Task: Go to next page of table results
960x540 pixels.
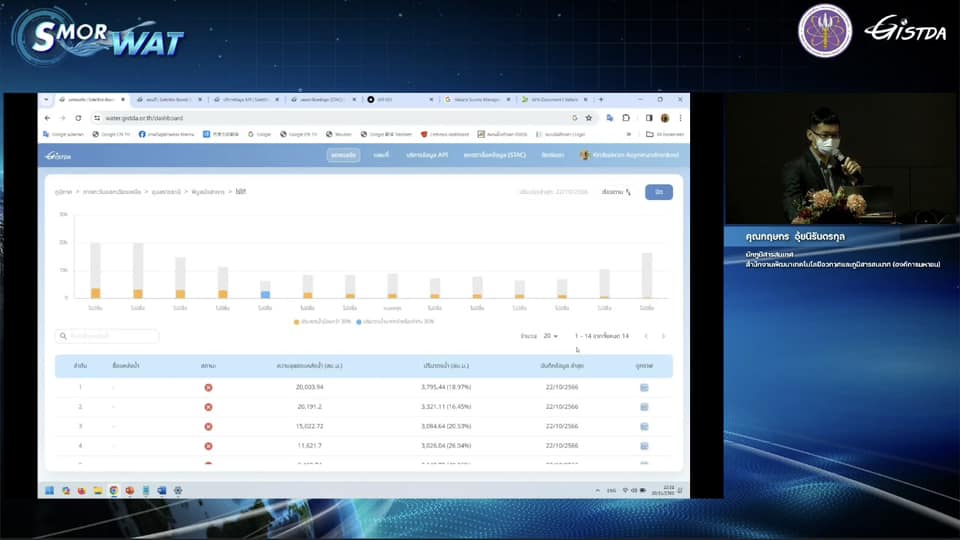Action: tap(663, 336)
